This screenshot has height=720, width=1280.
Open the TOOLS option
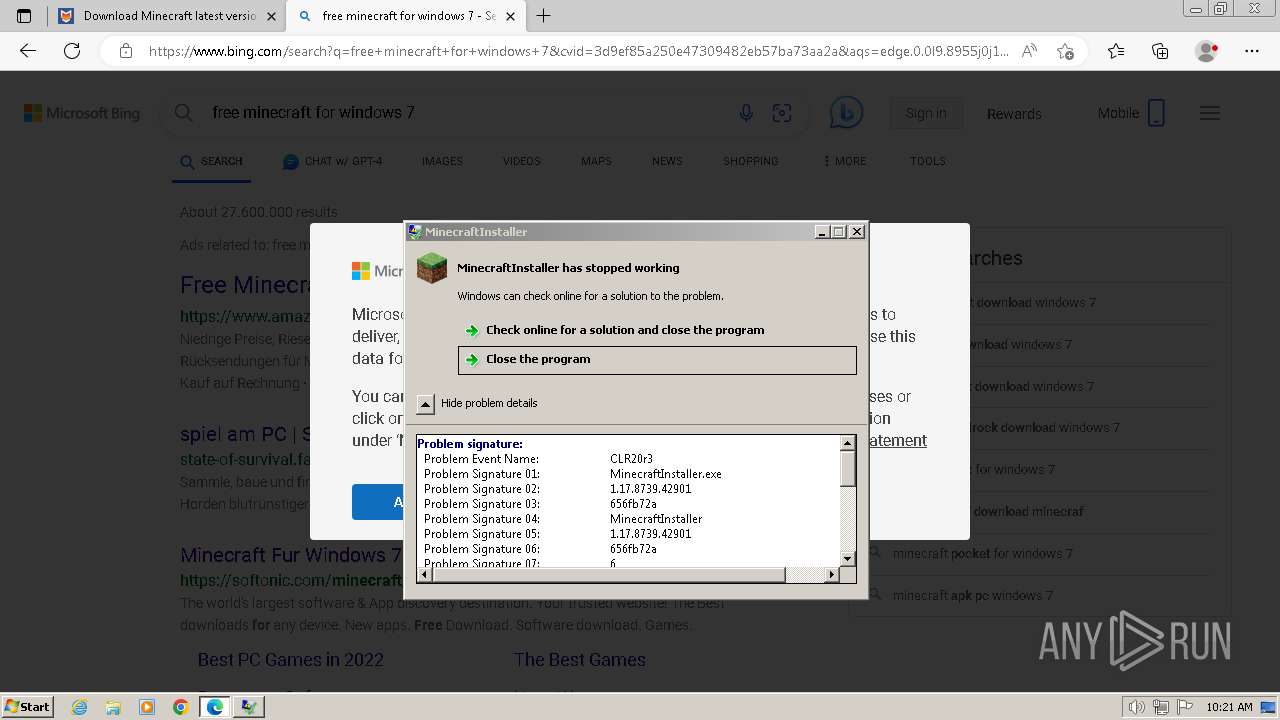point(927,161)
